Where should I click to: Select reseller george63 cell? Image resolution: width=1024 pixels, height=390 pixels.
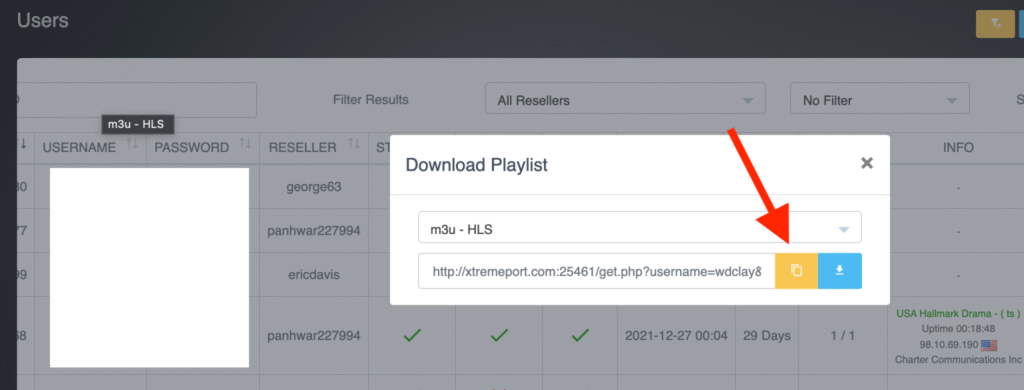[313, 187]
